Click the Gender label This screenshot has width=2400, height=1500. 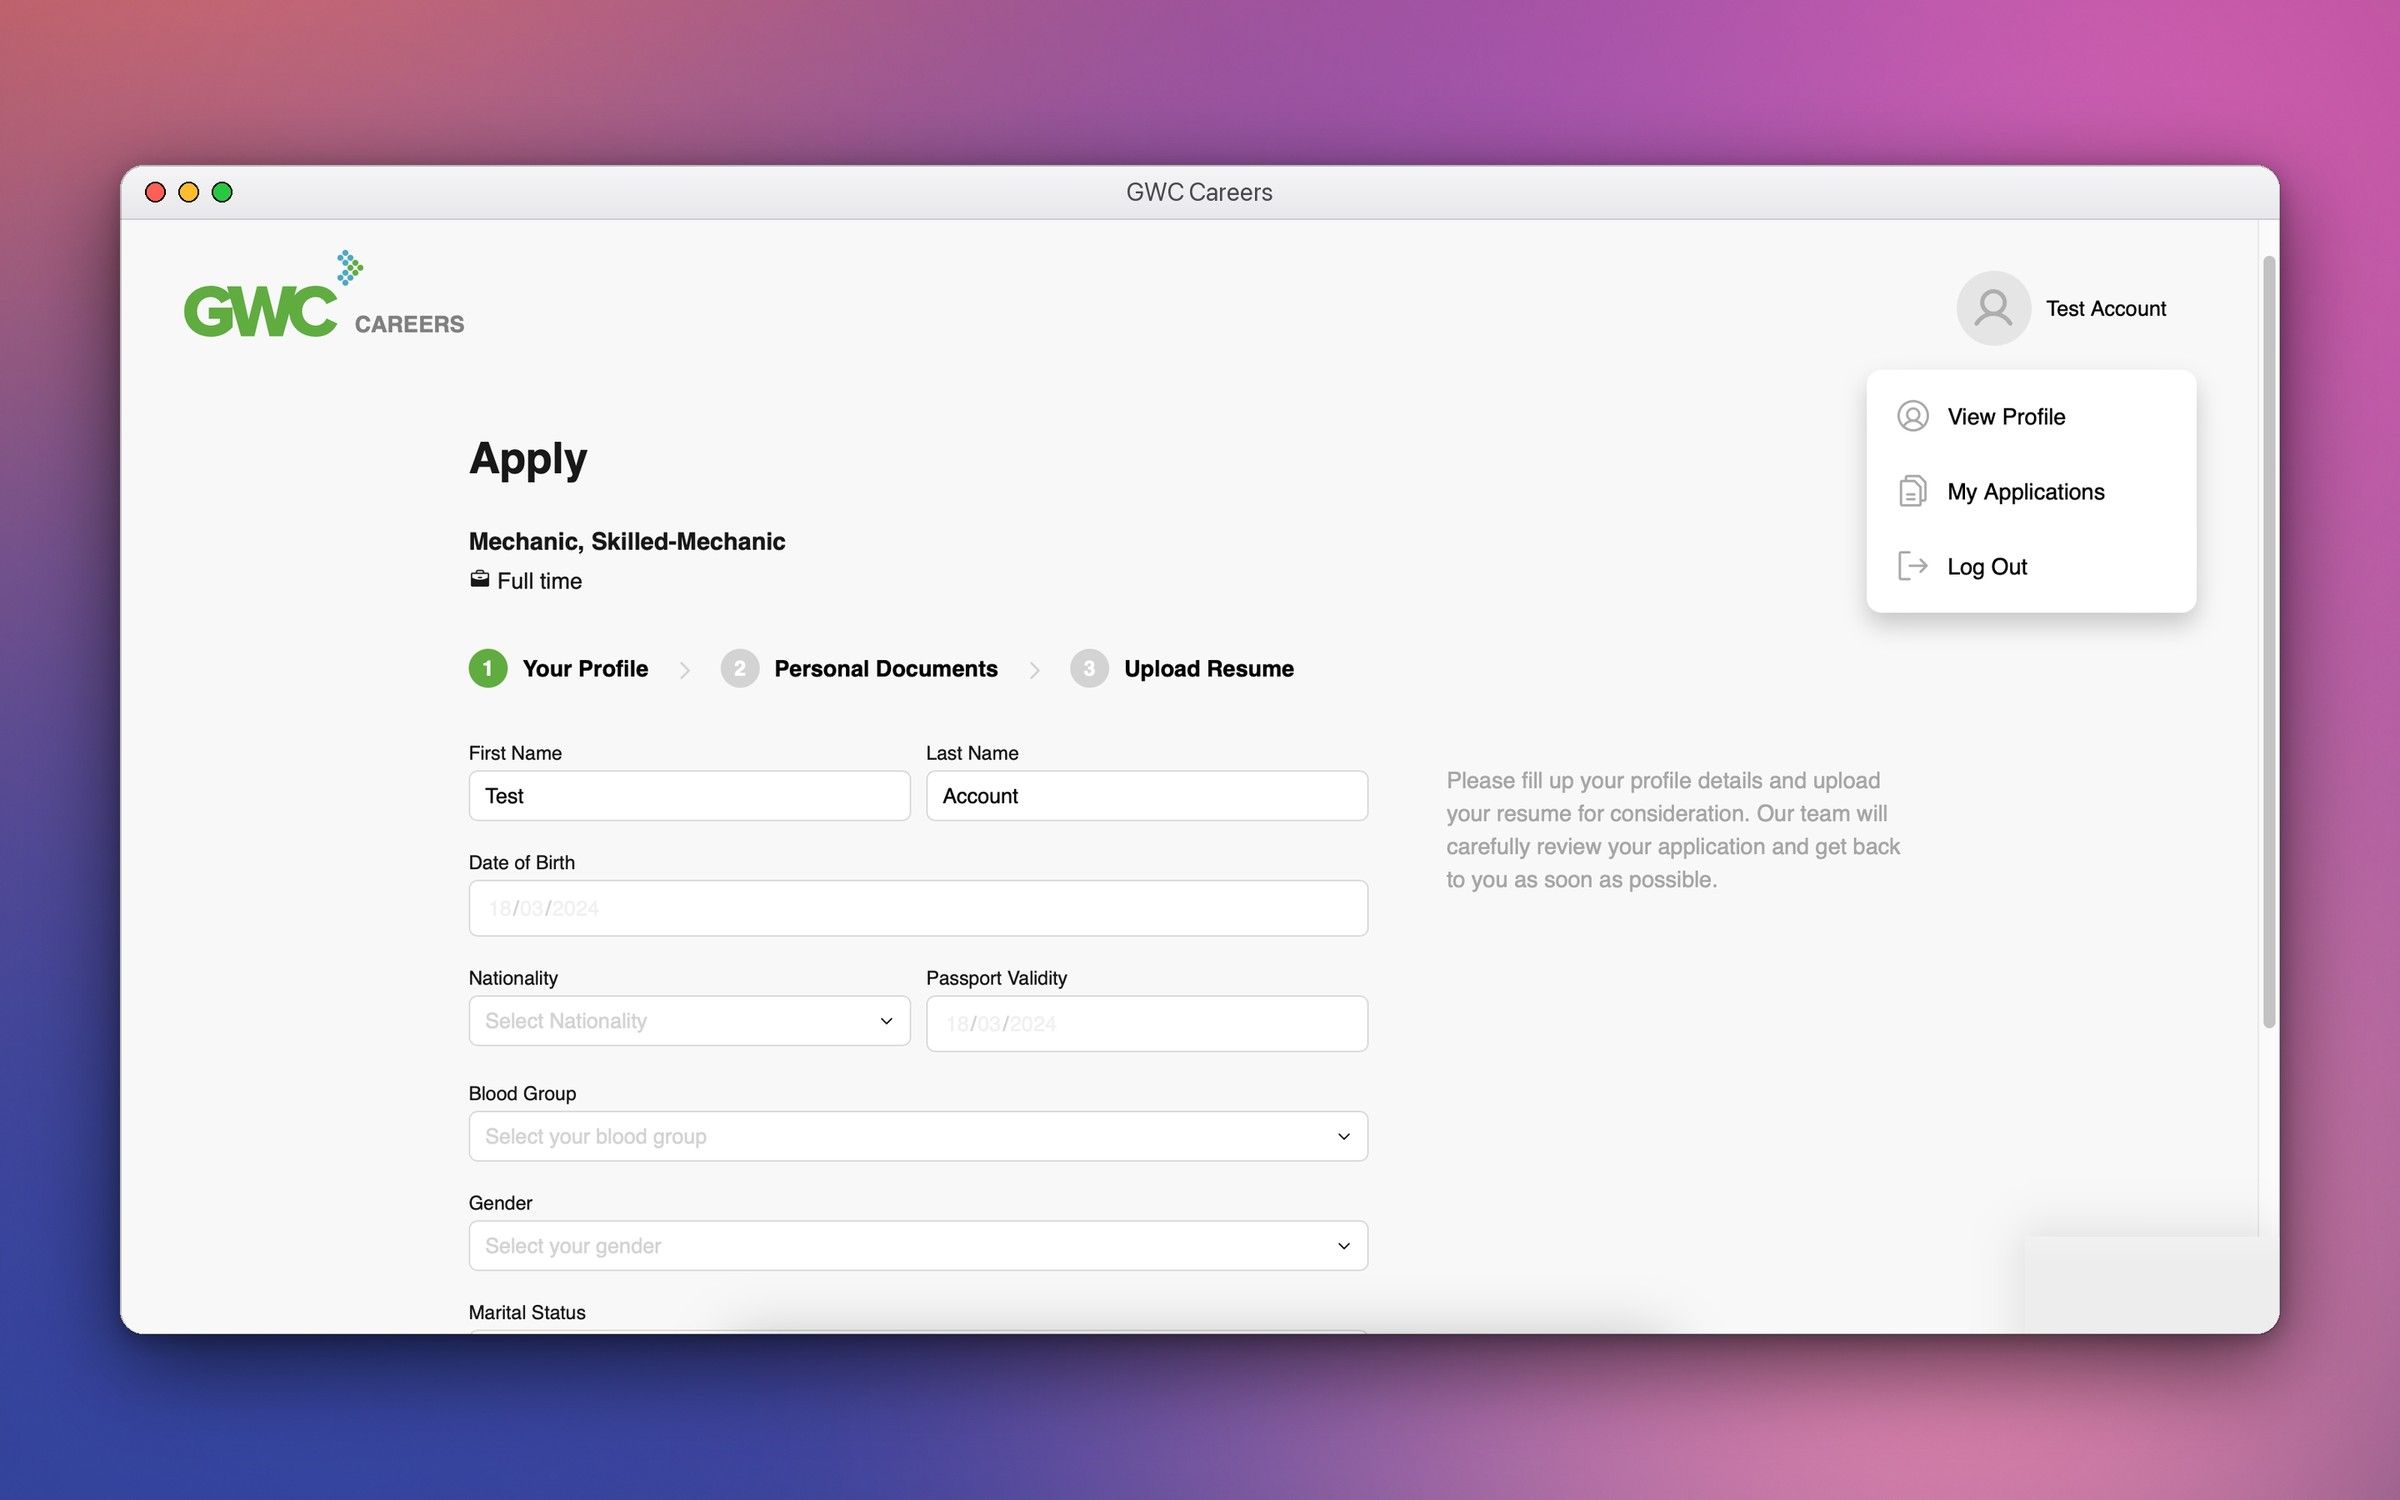coord(500,1203)
